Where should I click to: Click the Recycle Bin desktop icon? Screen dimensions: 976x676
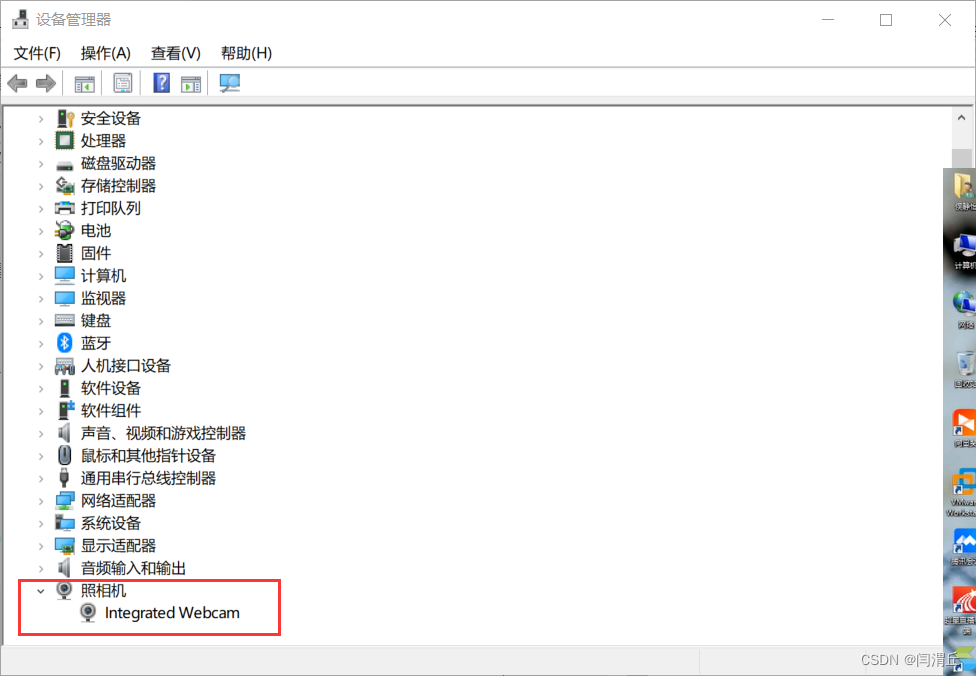pos(965,370)
